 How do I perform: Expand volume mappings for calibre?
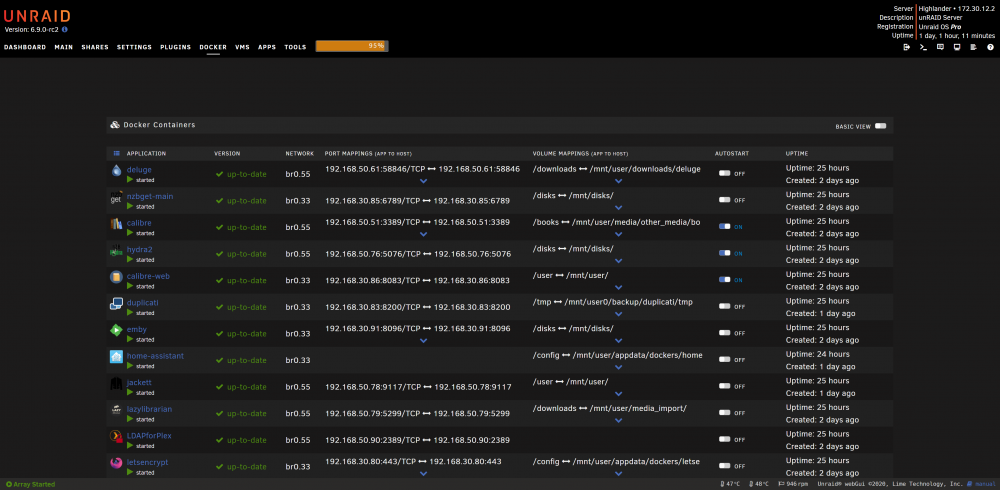click(x=618, y=234)
